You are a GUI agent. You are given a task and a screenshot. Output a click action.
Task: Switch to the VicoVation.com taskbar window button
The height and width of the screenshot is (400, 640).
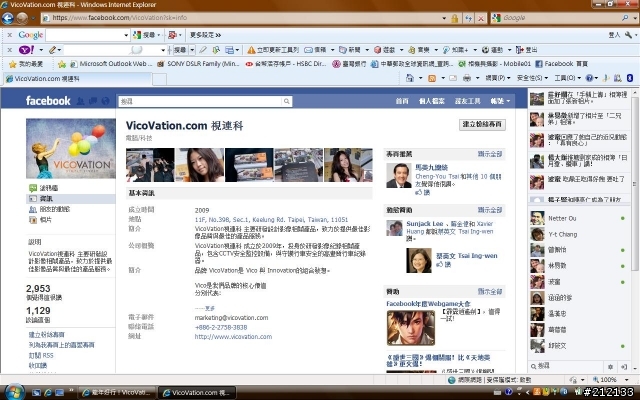coord(197,393)
